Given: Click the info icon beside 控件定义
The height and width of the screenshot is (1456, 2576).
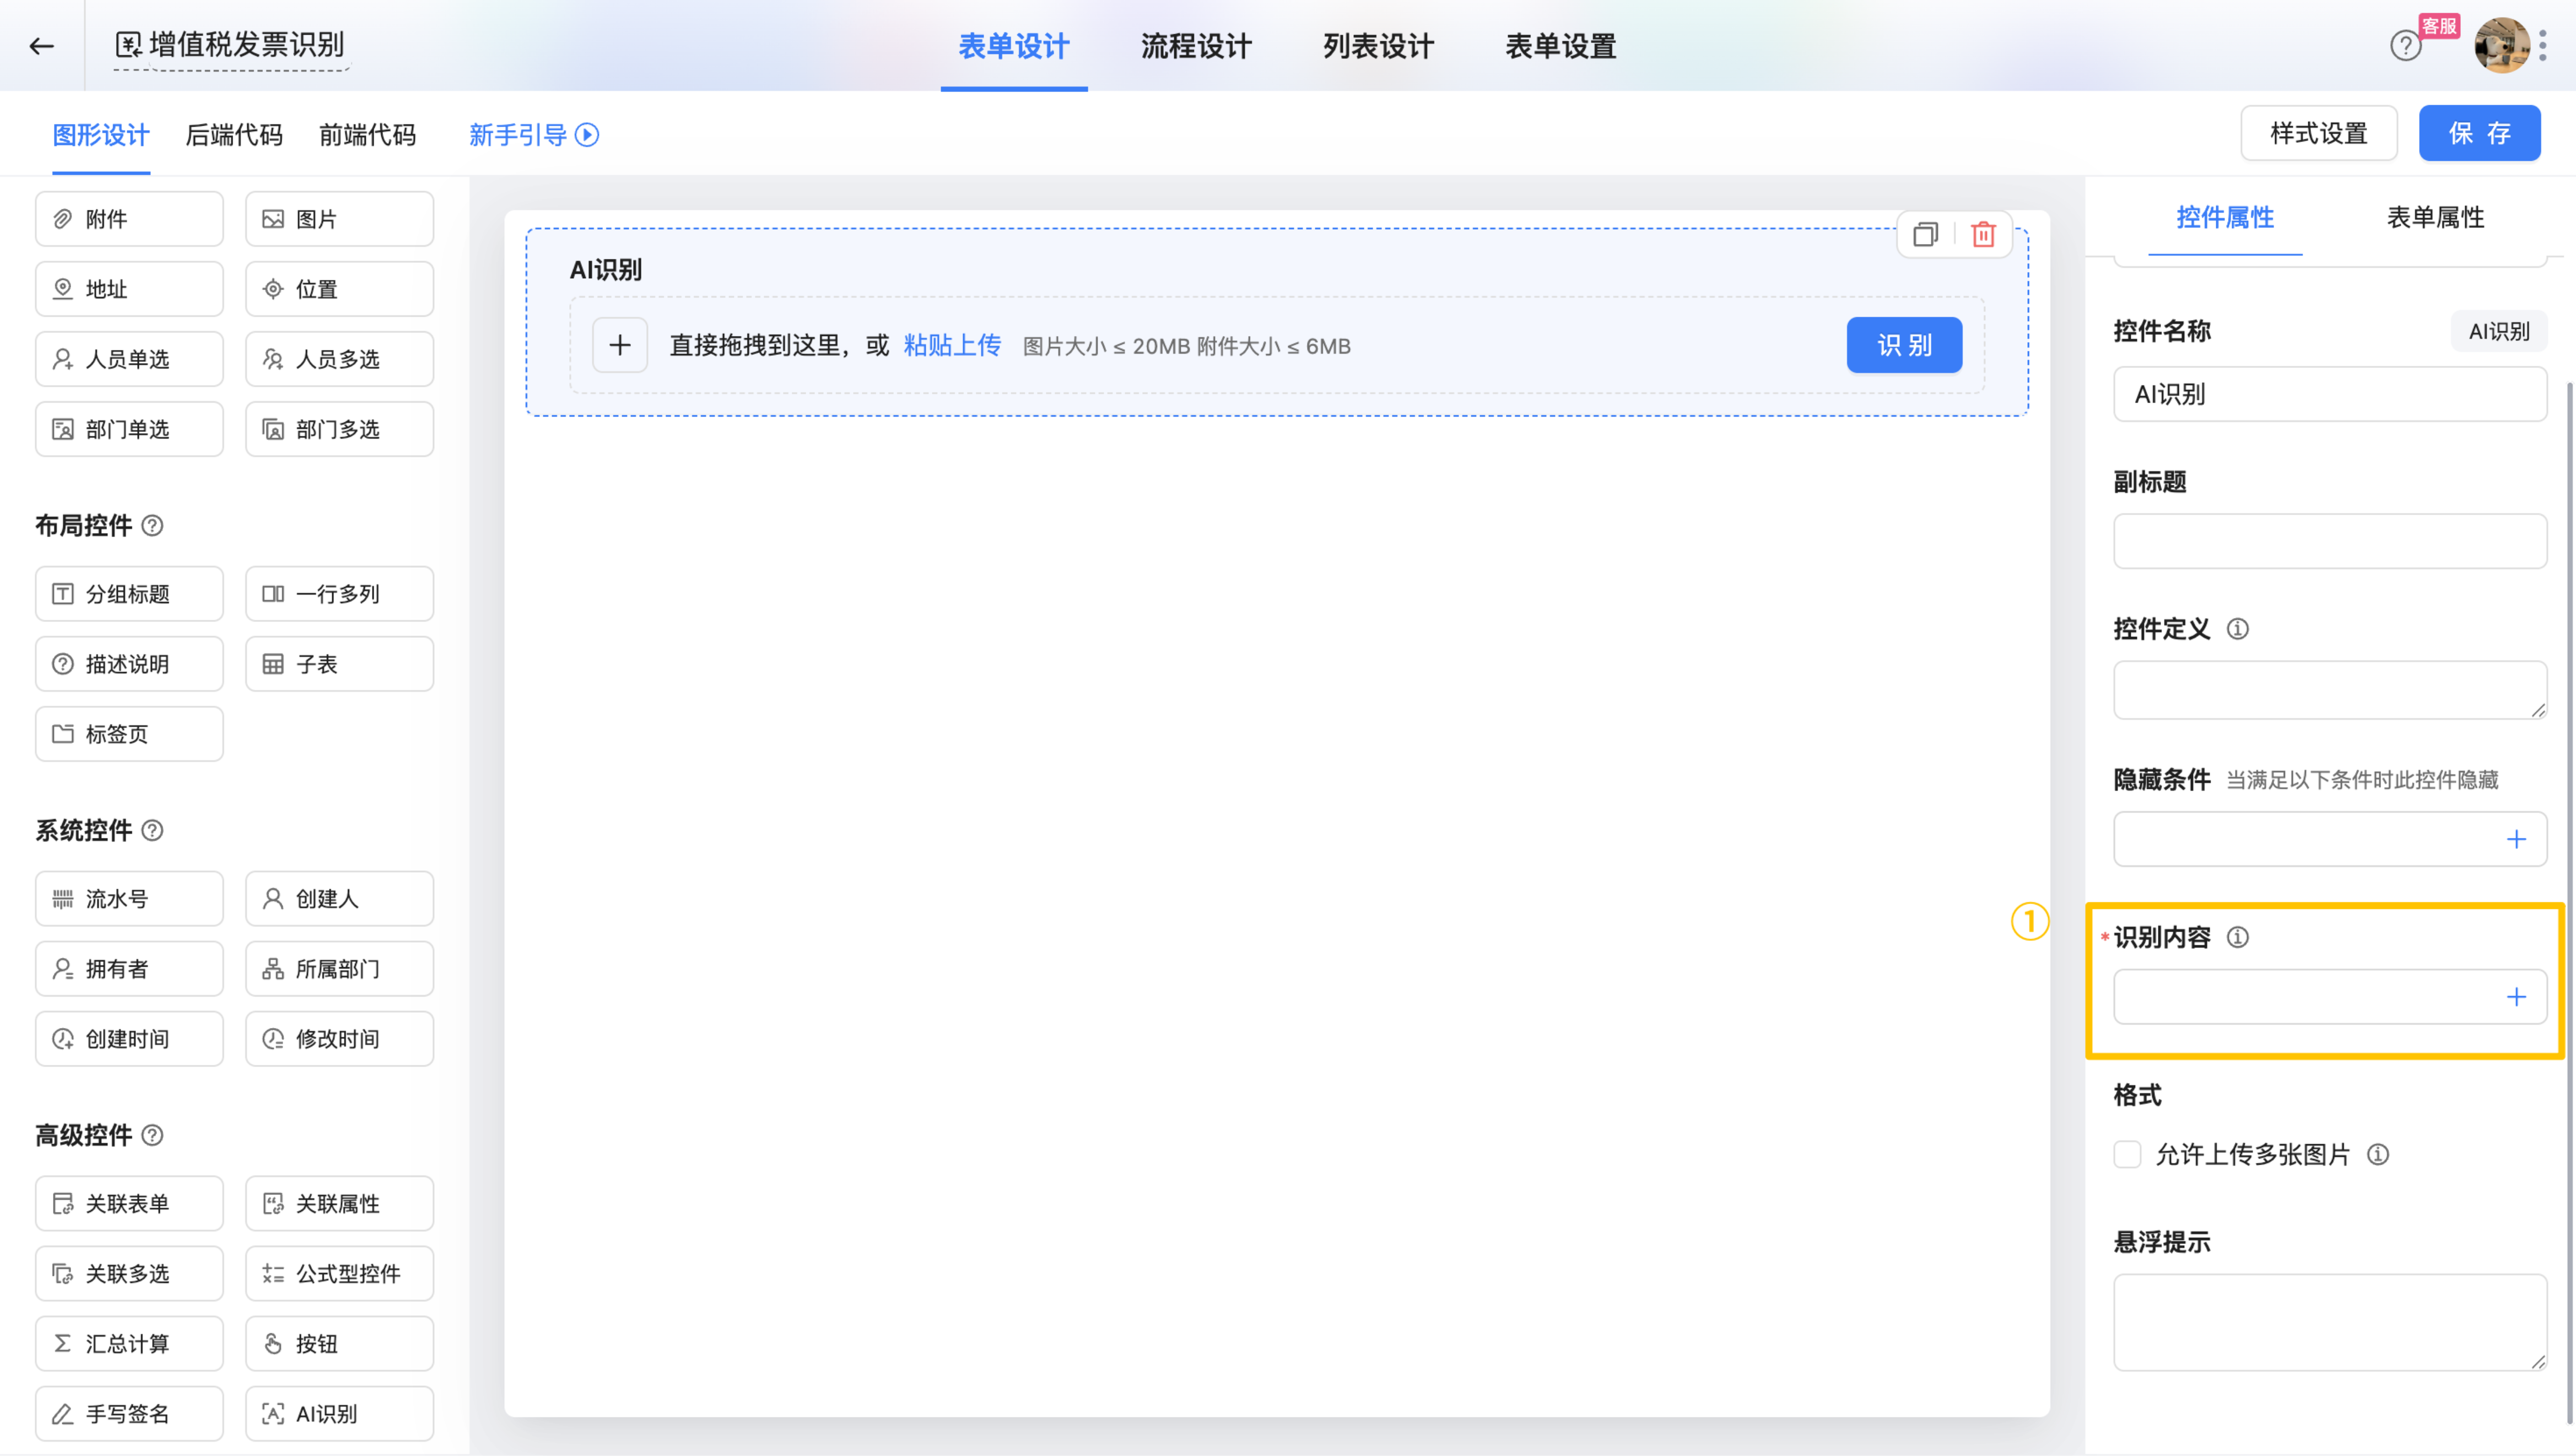Looking at the screenshot, I should [2238, 629].
